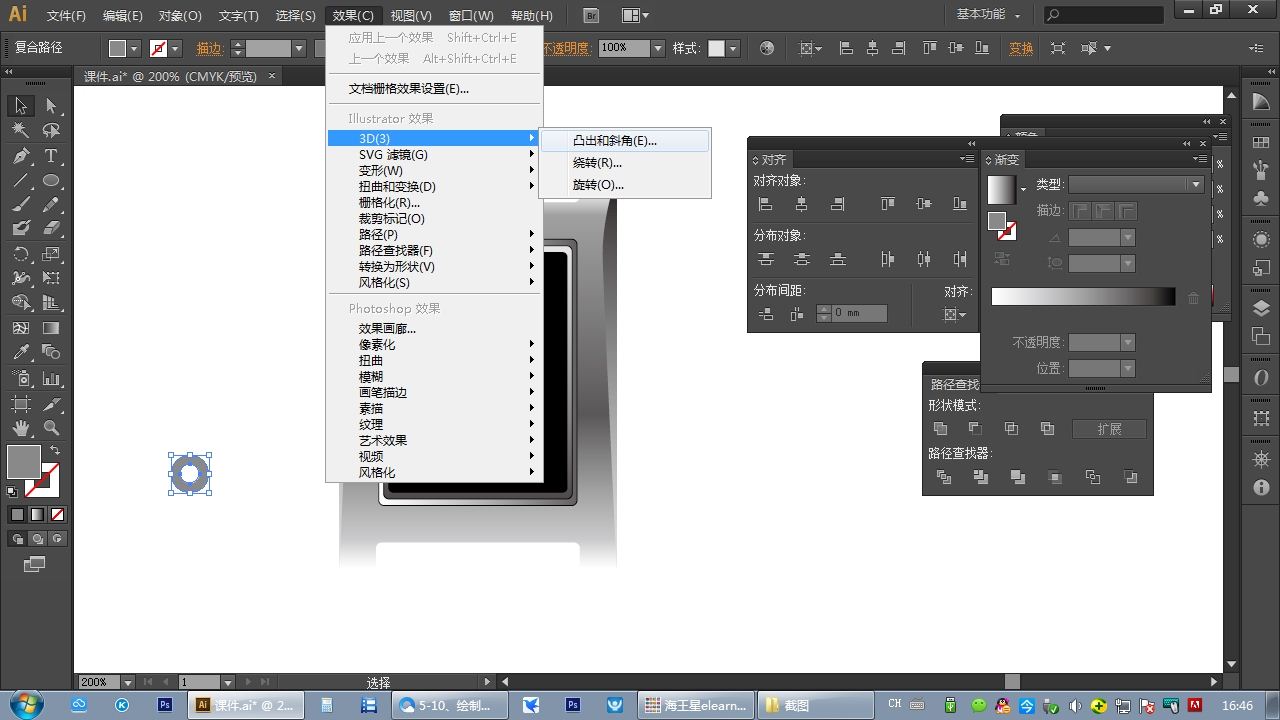
Task: Choose 效果画廊... from the Effect menu
Action: [435, 328]
